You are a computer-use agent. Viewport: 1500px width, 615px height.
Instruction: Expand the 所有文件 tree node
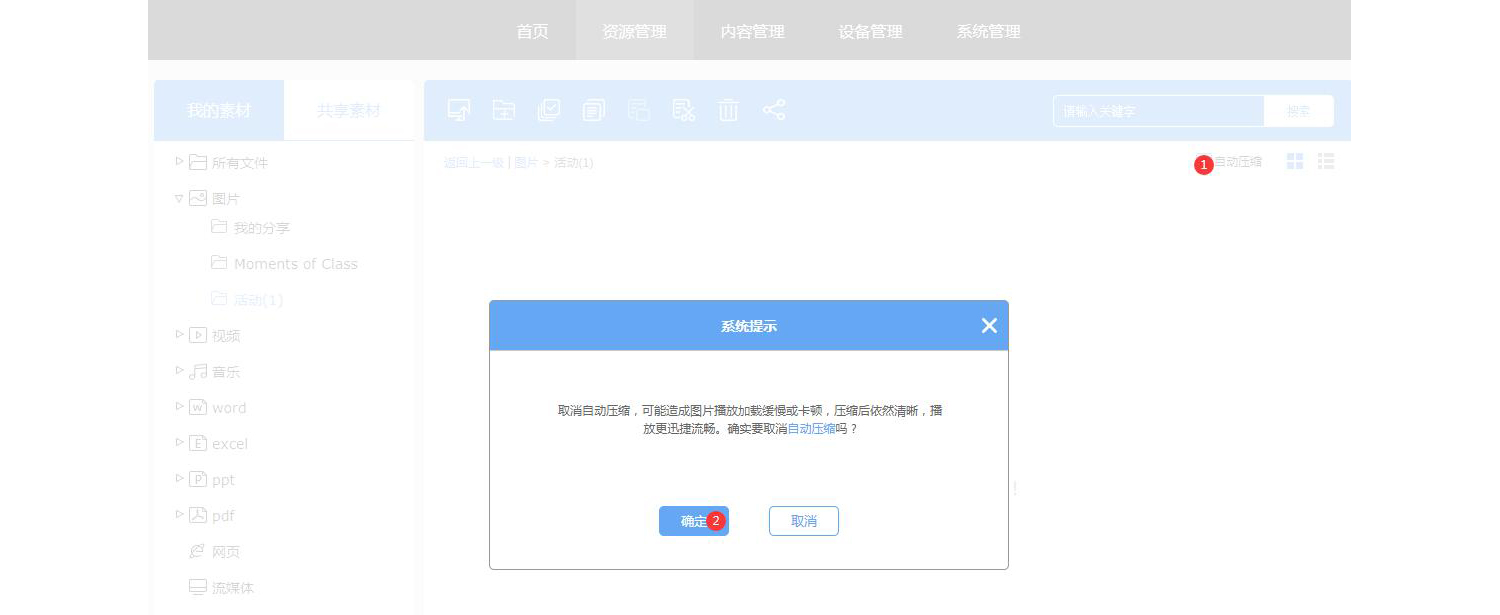(x=180, y=161)
